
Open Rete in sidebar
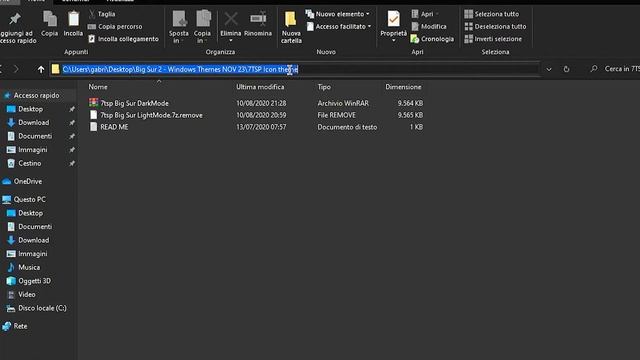[x=20, y=326]
